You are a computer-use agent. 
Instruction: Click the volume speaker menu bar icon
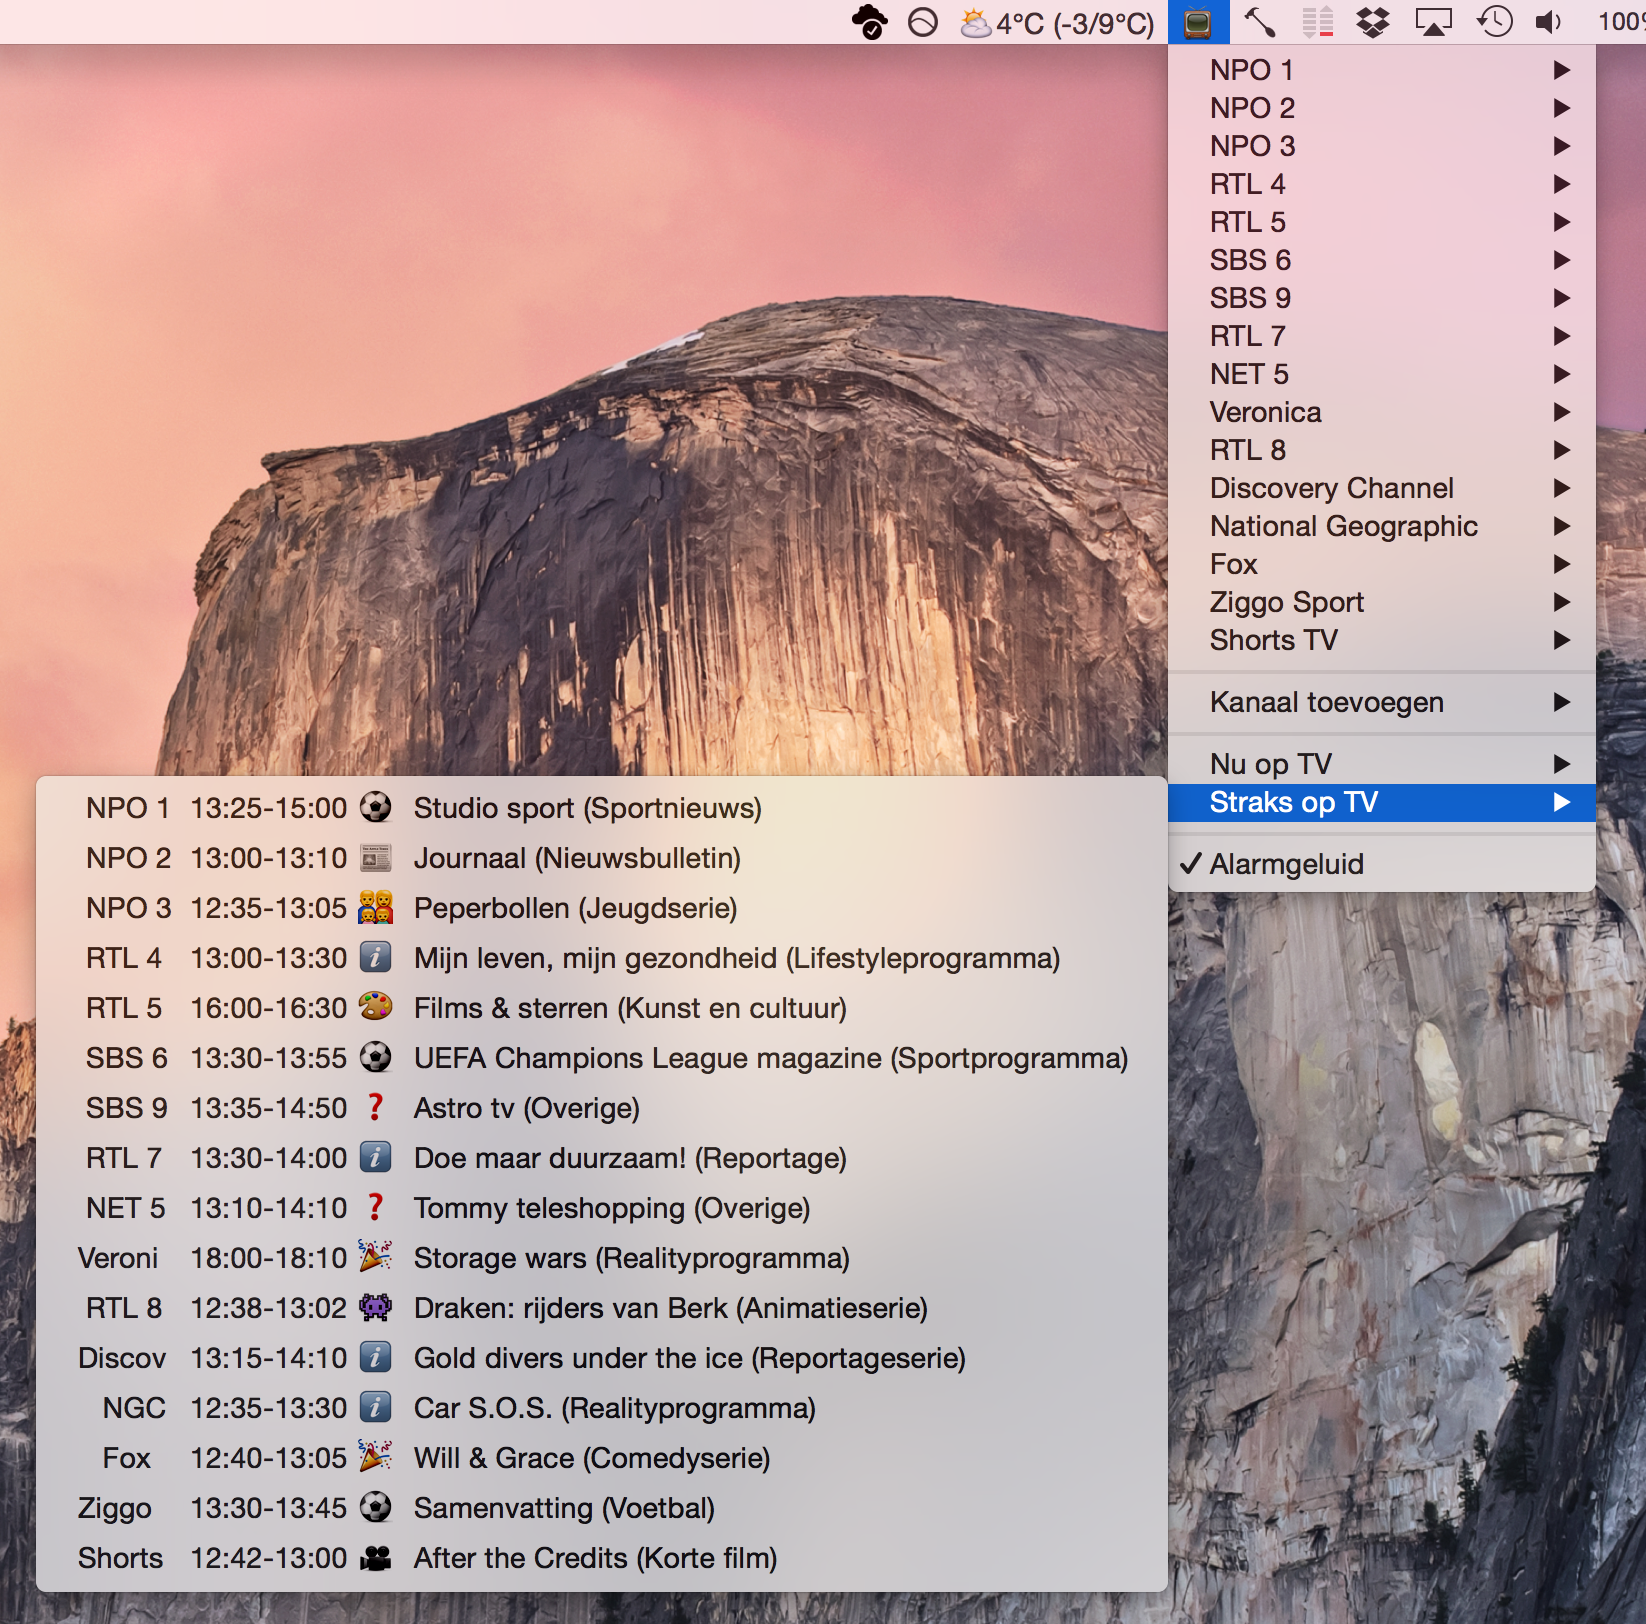pos(1548,22)
